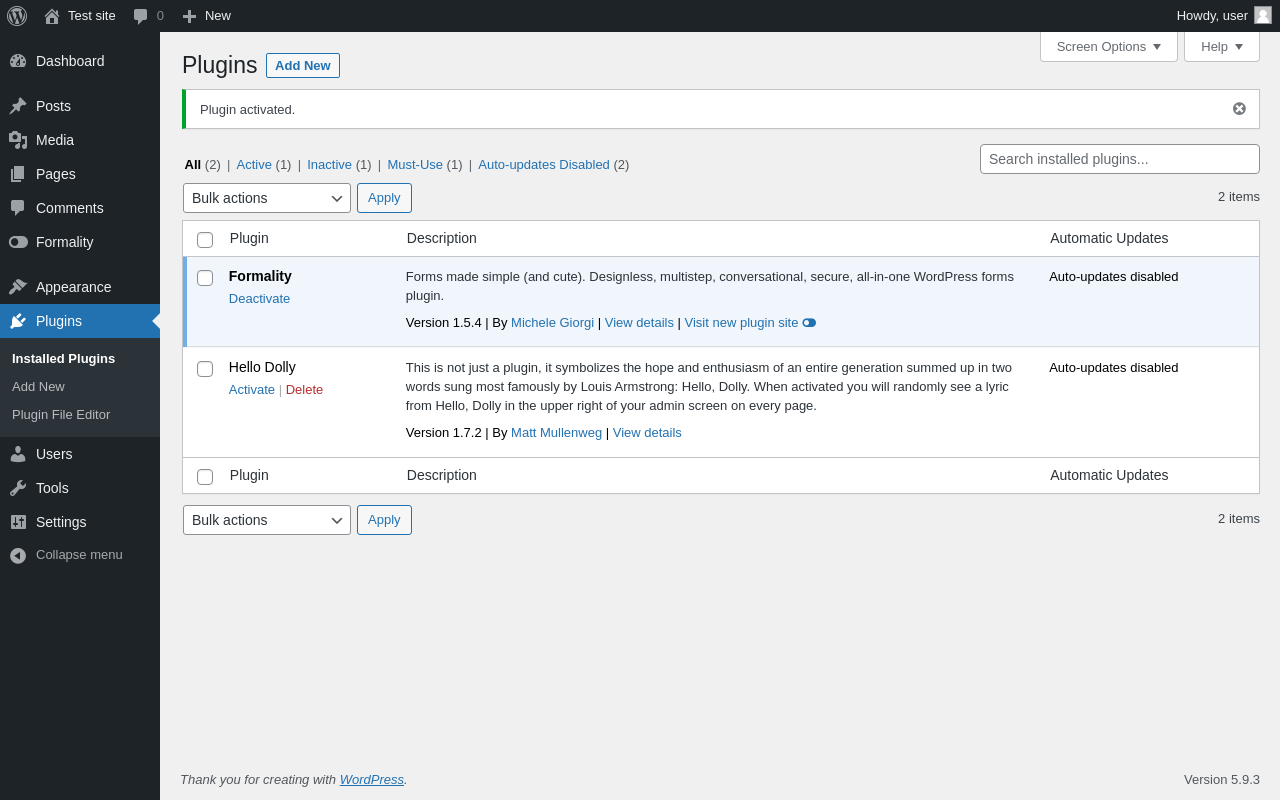Check the Formality plugin checkbox
Image resolution: width=1280 pixels, height=800 pixels.
(205, 278)
